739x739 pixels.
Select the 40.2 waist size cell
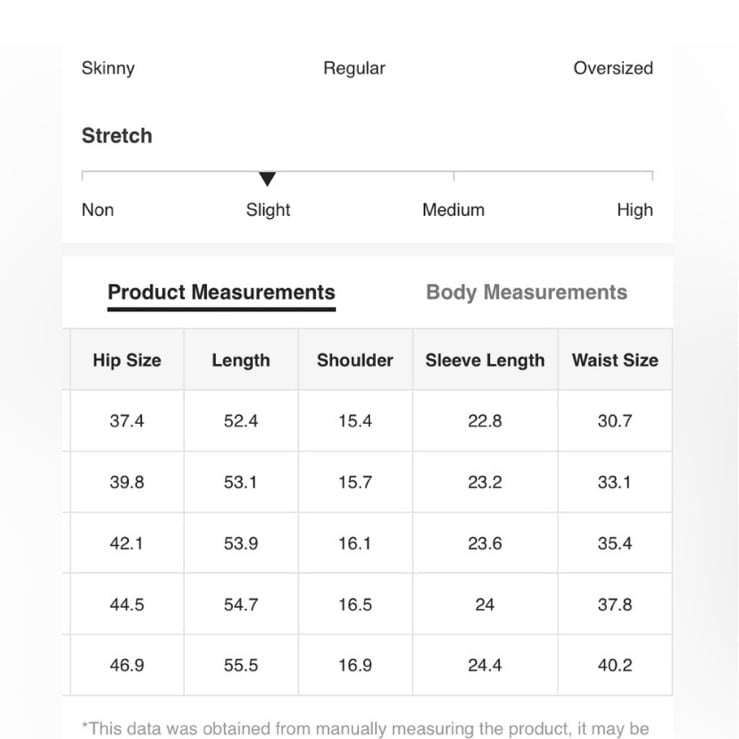tap(615, 665)
